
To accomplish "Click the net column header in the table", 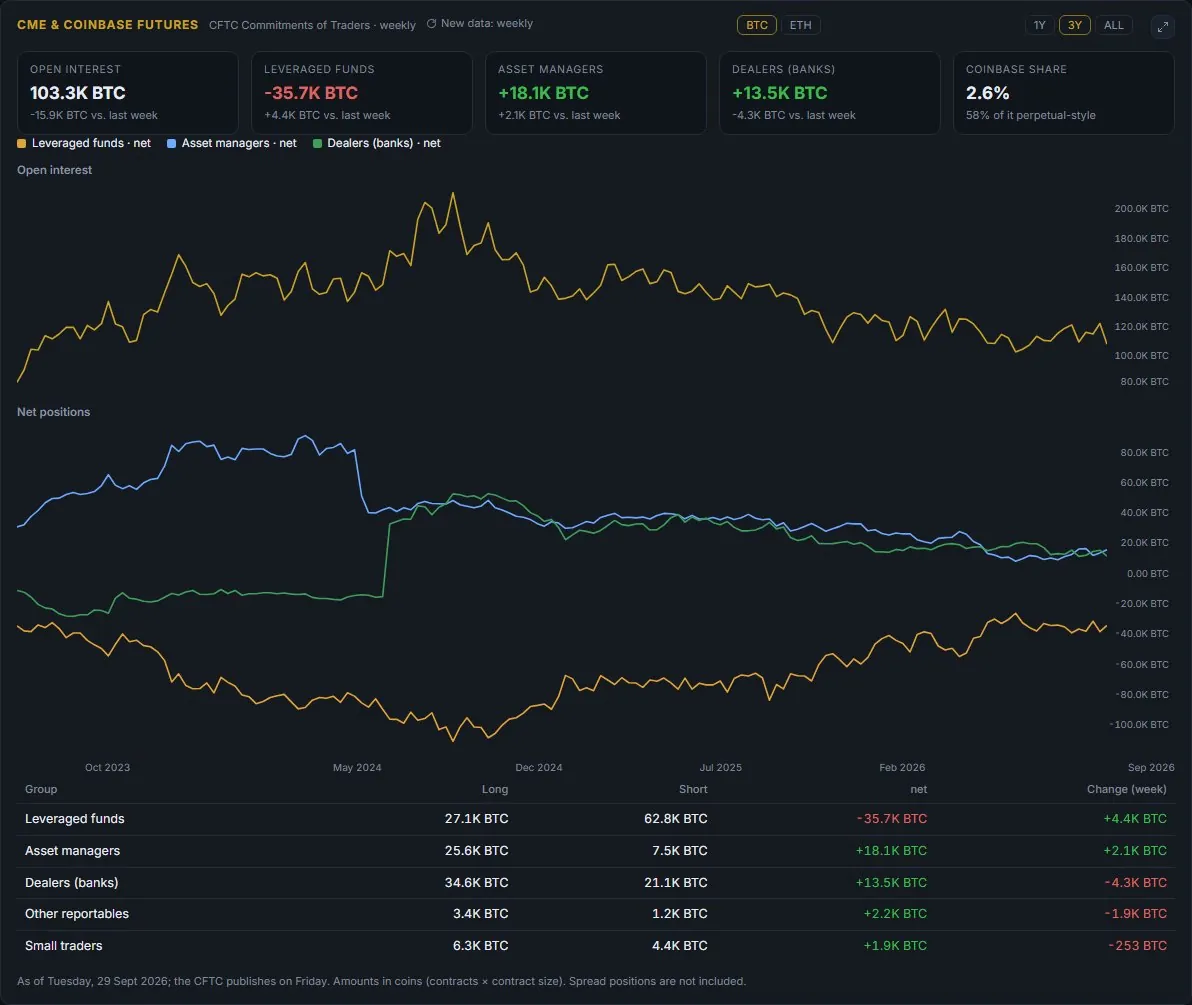I will (918, 789).
